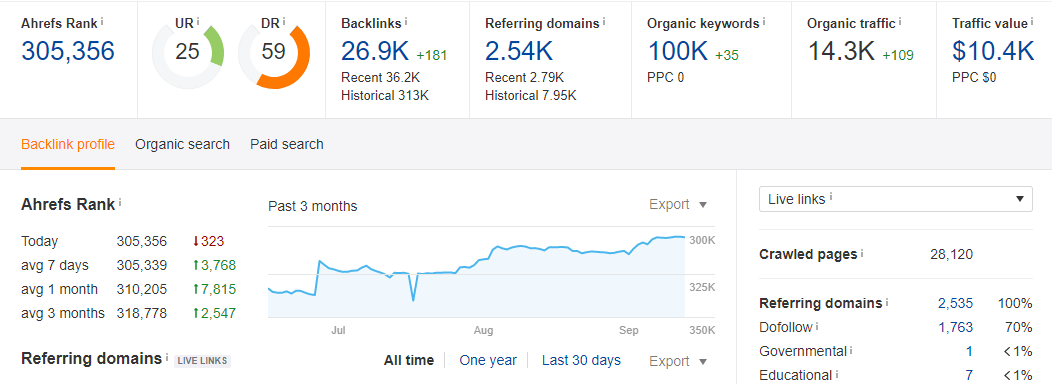1052x384 pixels.
Task: Expand Export menu for Ahrefs Rank chart
Action: point(678,204)
